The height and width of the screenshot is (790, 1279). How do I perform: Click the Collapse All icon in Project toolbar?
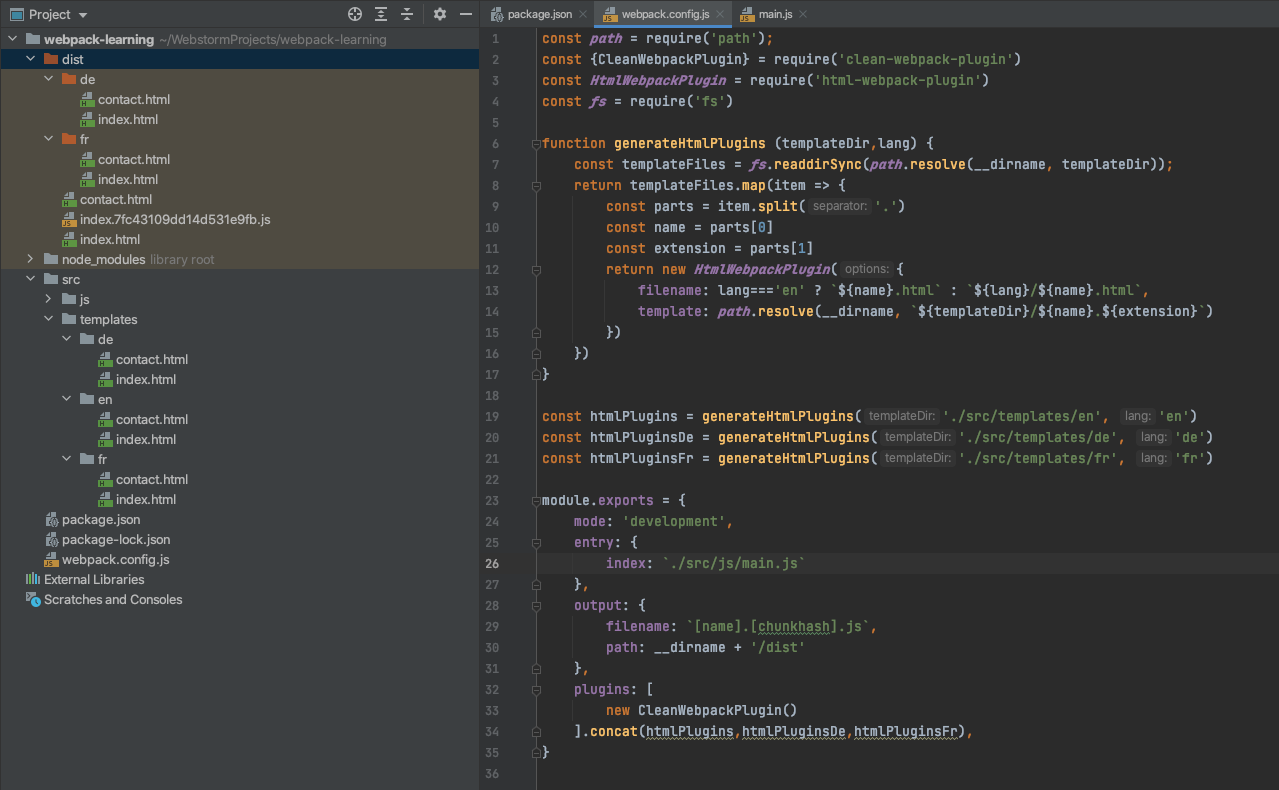point(407,14)
